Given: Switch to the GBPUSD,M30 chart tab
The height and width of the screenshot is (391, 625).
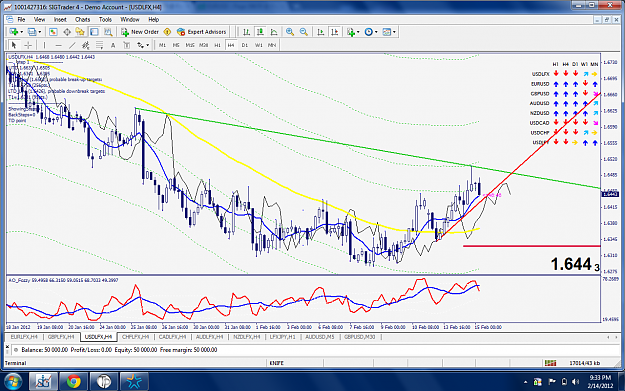Looking at the screenshot, I should [x=360, y=337].
